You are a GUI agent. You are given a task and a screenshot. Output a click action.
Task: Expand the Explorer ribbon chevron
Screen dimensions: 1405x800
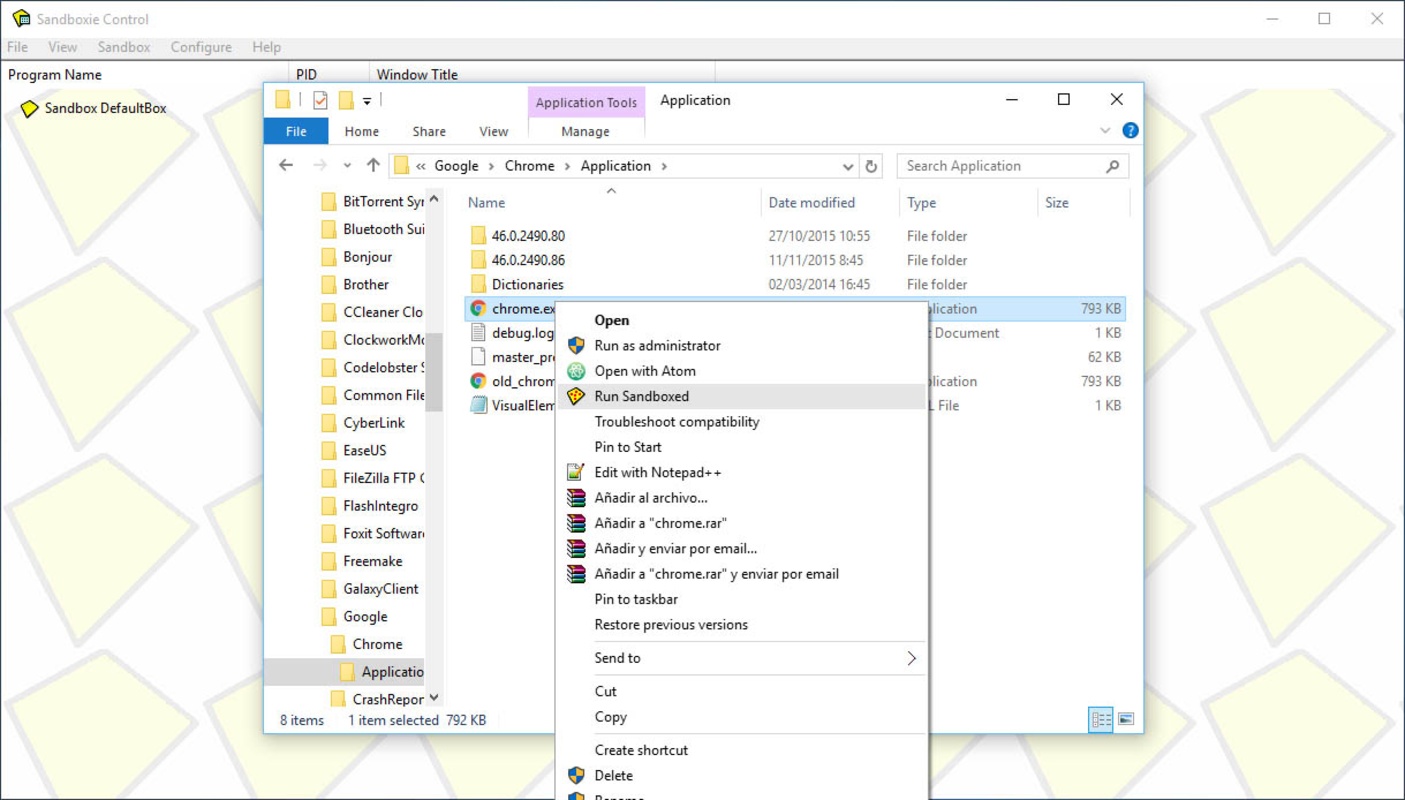coord(1105,131)
